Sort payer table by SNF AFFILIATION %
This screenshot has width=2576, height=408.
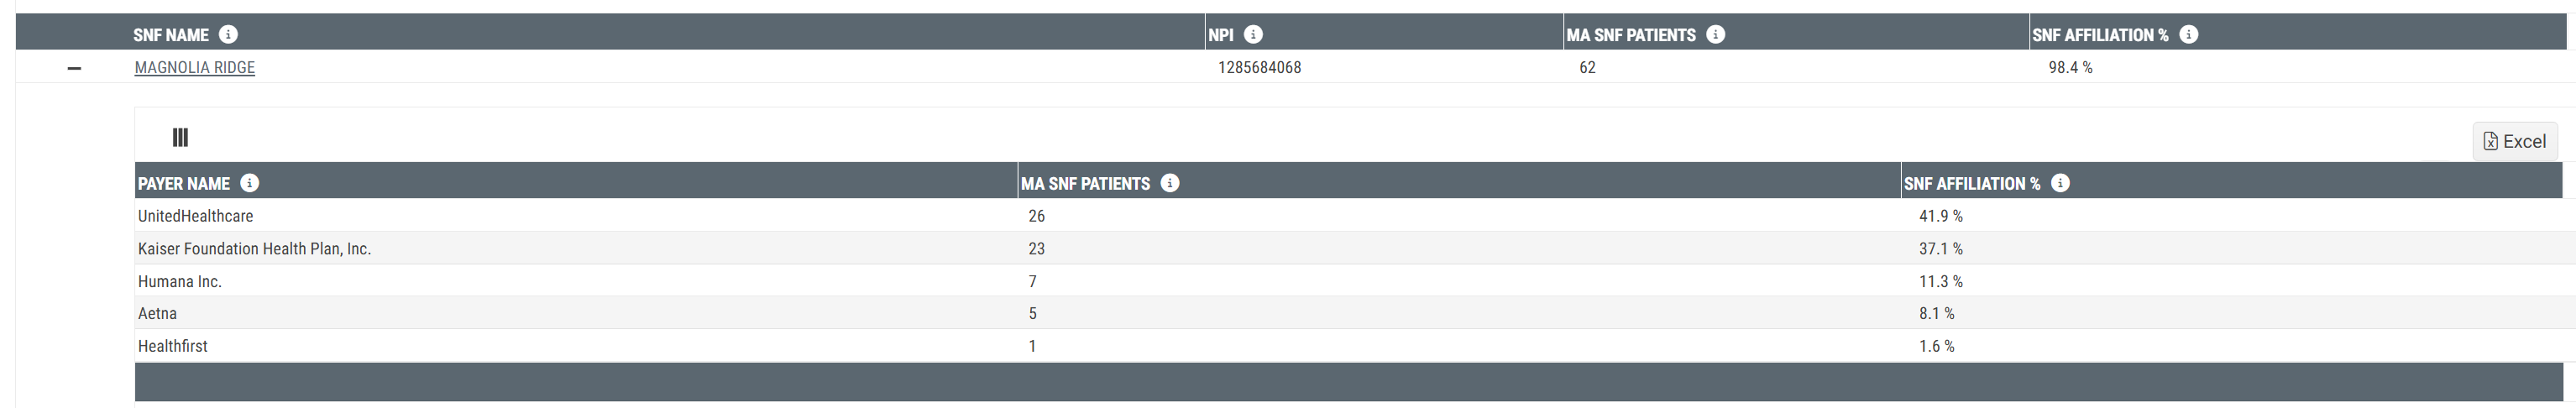pos(1972,183)
